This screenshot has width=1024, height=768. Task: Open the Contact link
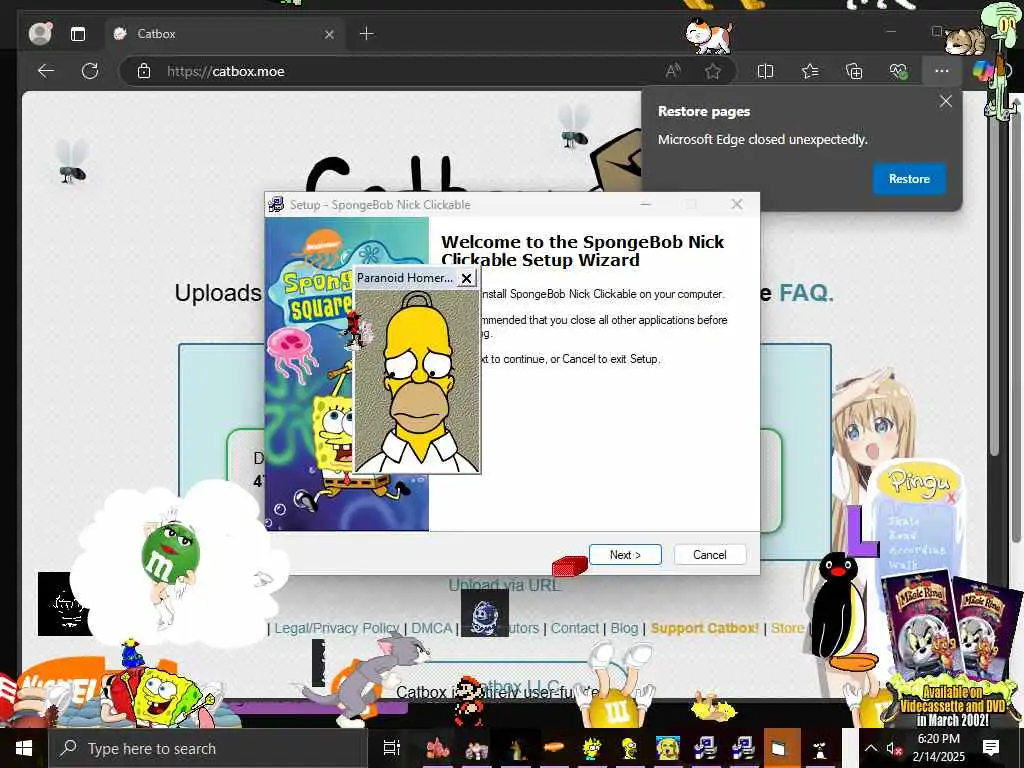click(575, 628)
